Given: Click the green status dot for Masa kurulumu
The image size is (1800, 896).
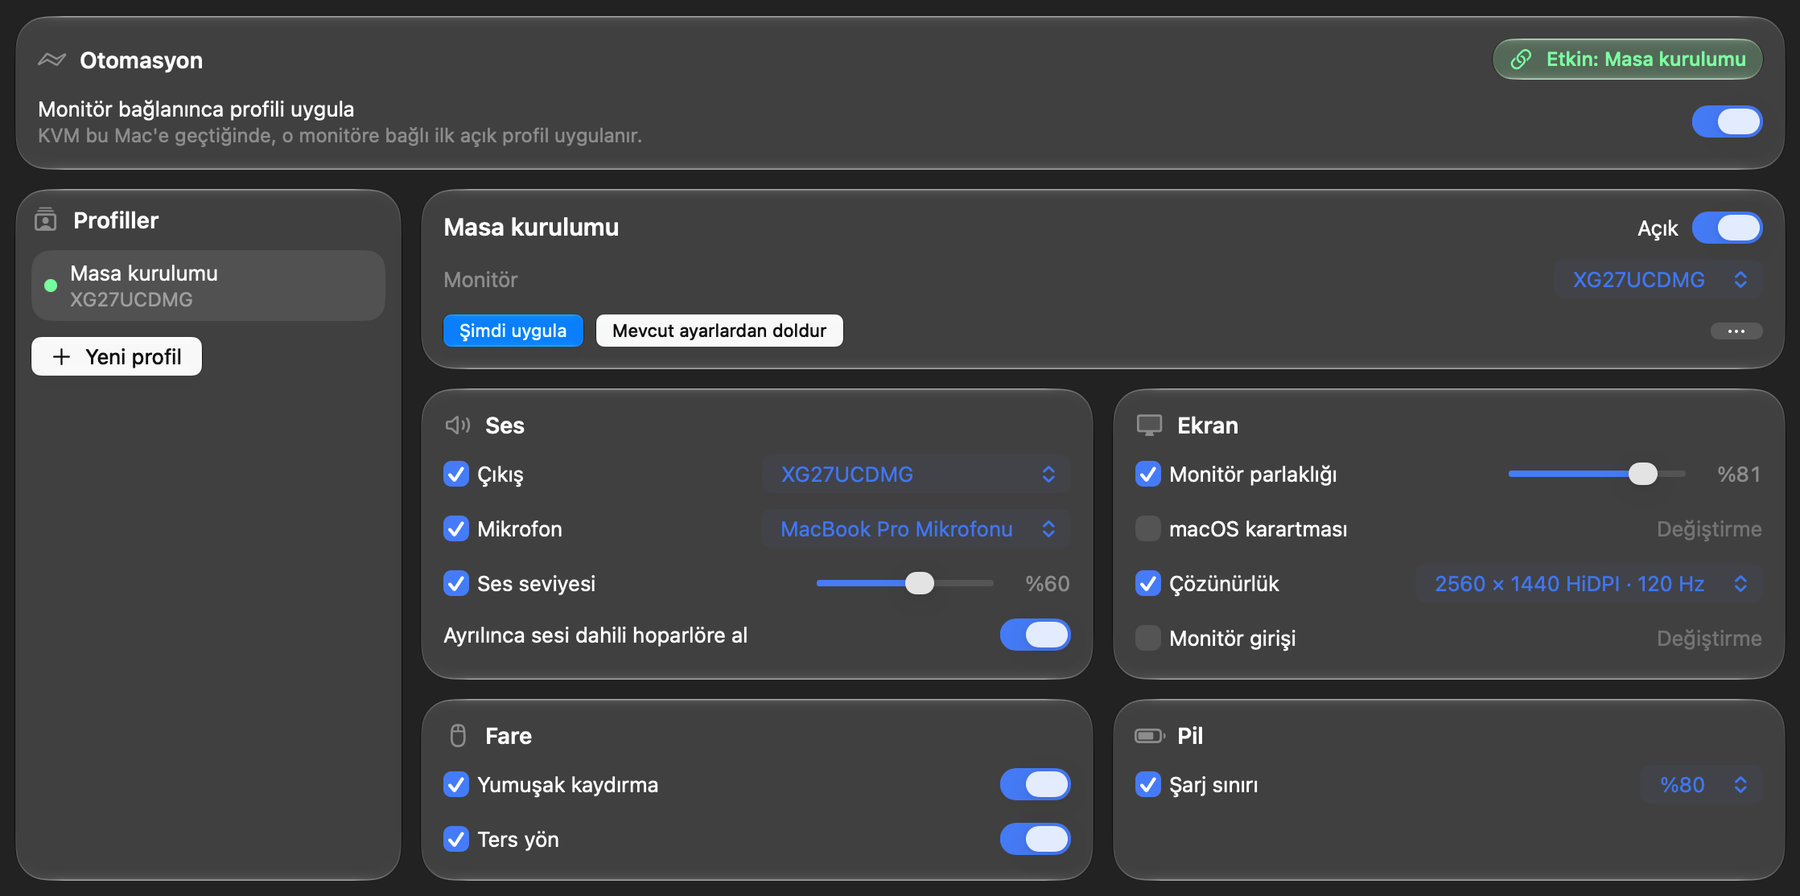Looking at the screenshot, I should click(x=51, y=286).
